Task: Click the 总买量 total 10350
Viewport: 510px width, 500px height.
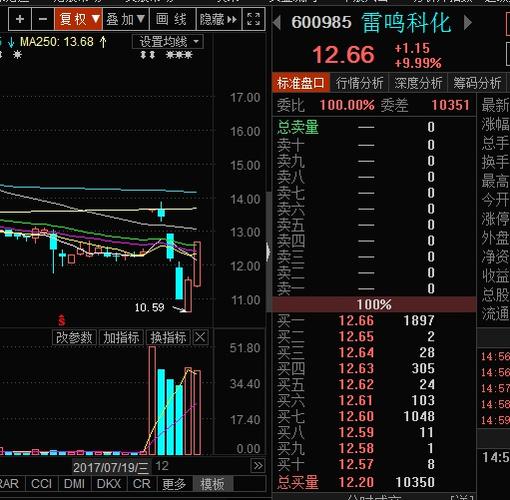Action: click(x=415, y=482)
